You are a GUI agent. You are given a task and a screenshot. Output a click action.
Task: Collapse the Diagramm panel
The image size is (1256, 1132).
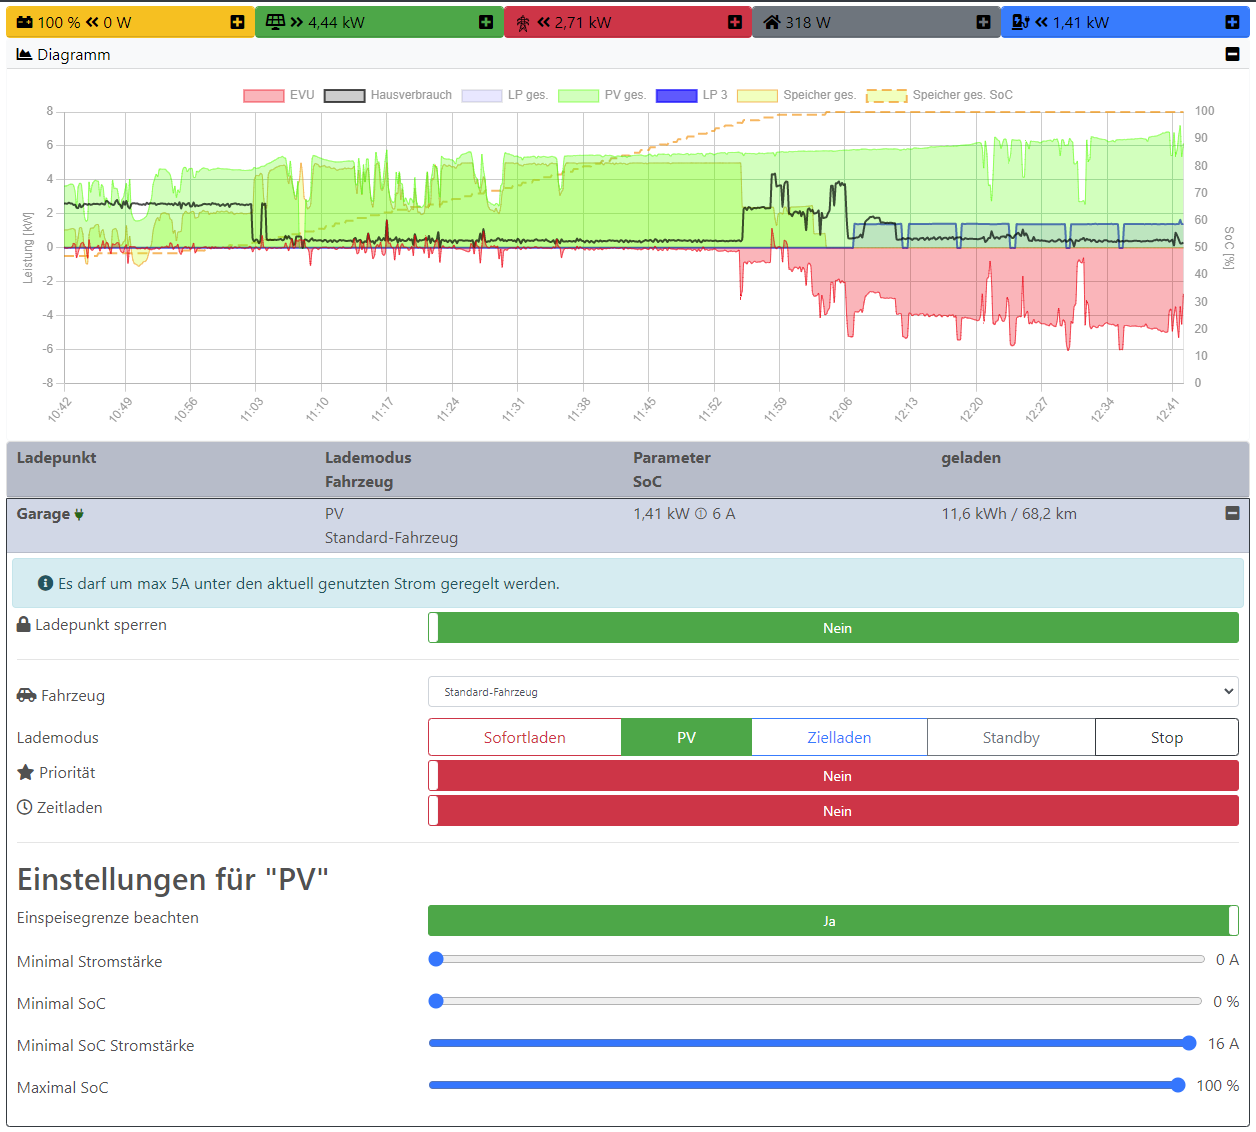[1232, 54]
